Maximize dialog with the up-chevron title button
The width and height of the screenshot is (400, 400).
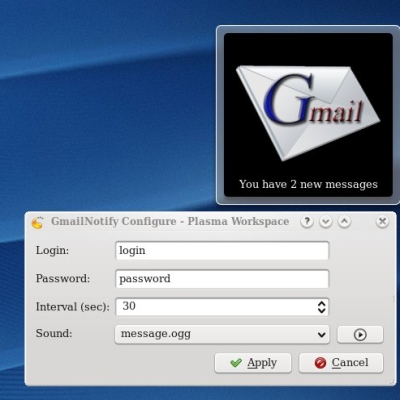coord(344,221)
